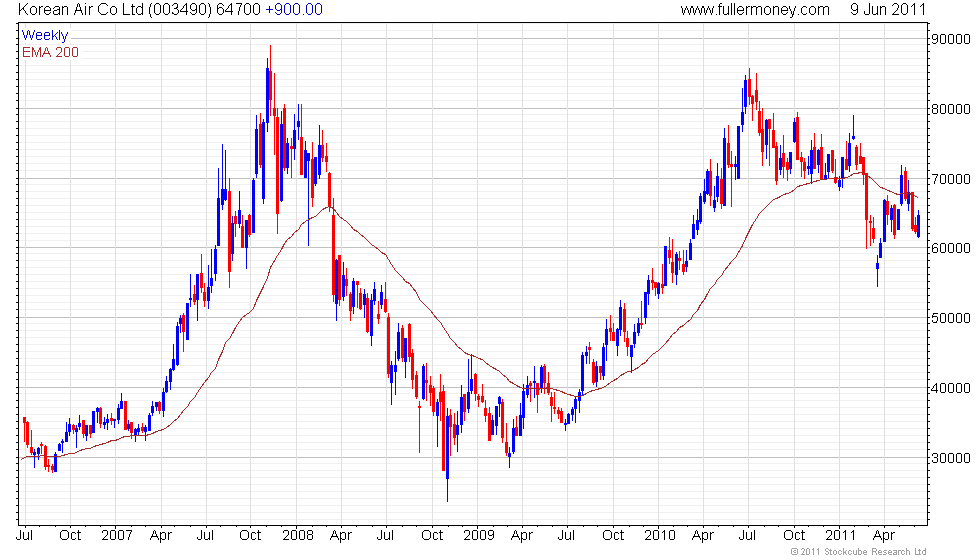980x560 pixels.
Task: Click the 30000 price axis label
Action: [x=951, y=458]
